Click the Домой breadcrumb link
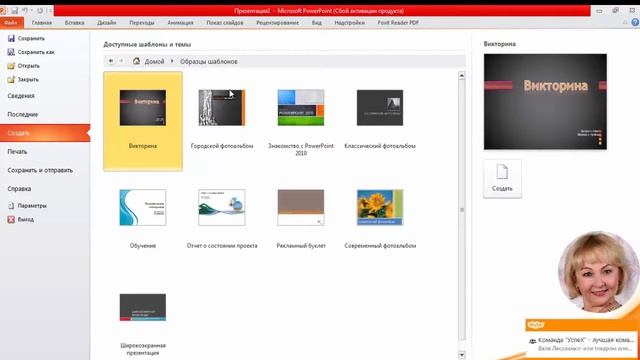 tap(154, 62)
